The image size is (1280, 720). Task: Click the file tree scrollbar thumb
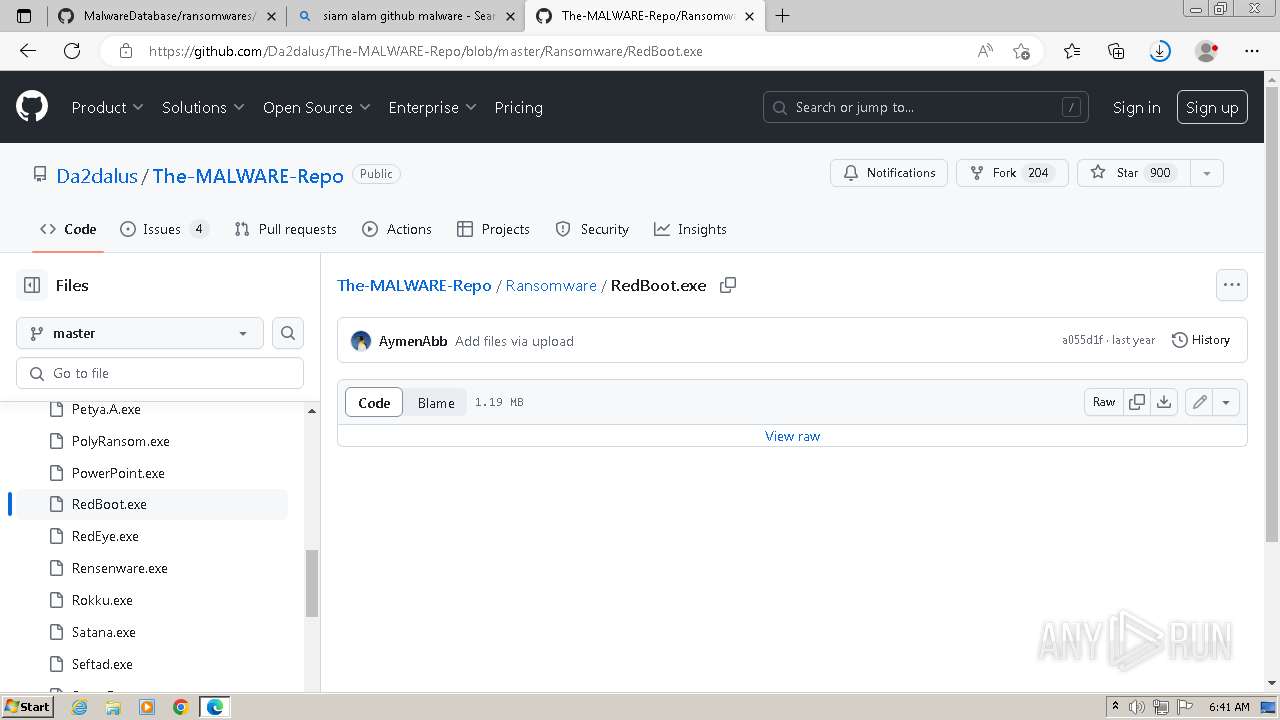point(312,583)
